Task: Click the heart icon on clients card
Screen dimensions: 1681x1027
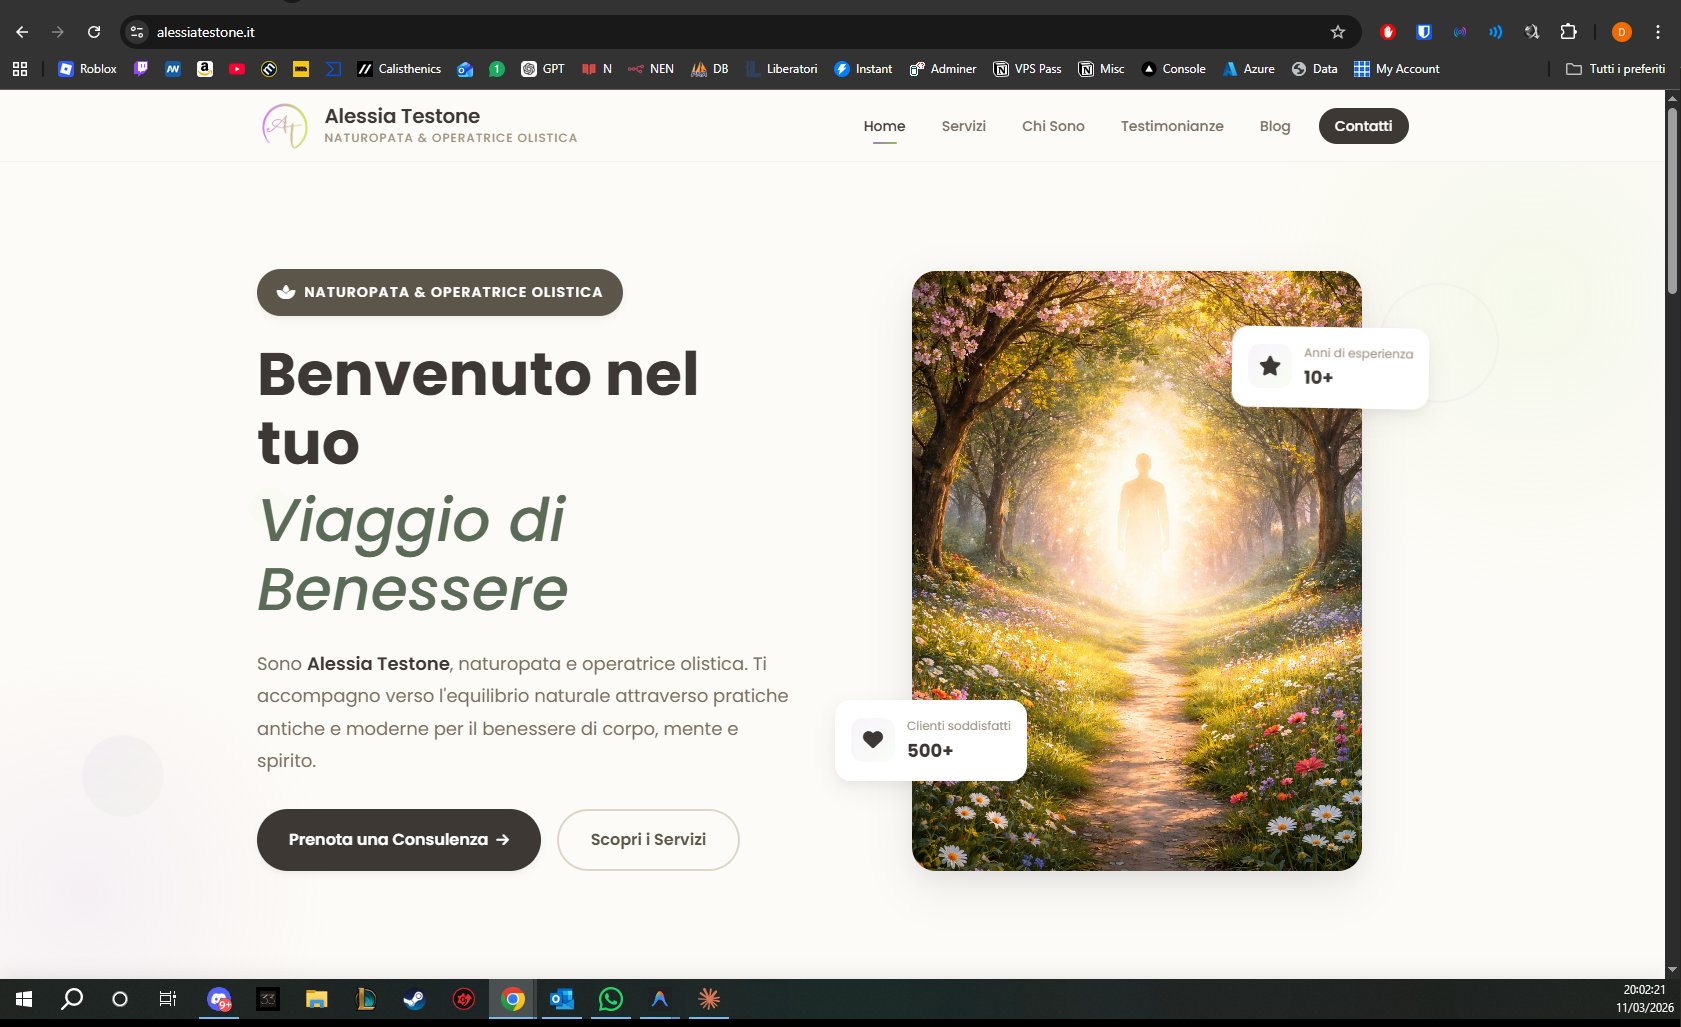Action: click(872, 740)
